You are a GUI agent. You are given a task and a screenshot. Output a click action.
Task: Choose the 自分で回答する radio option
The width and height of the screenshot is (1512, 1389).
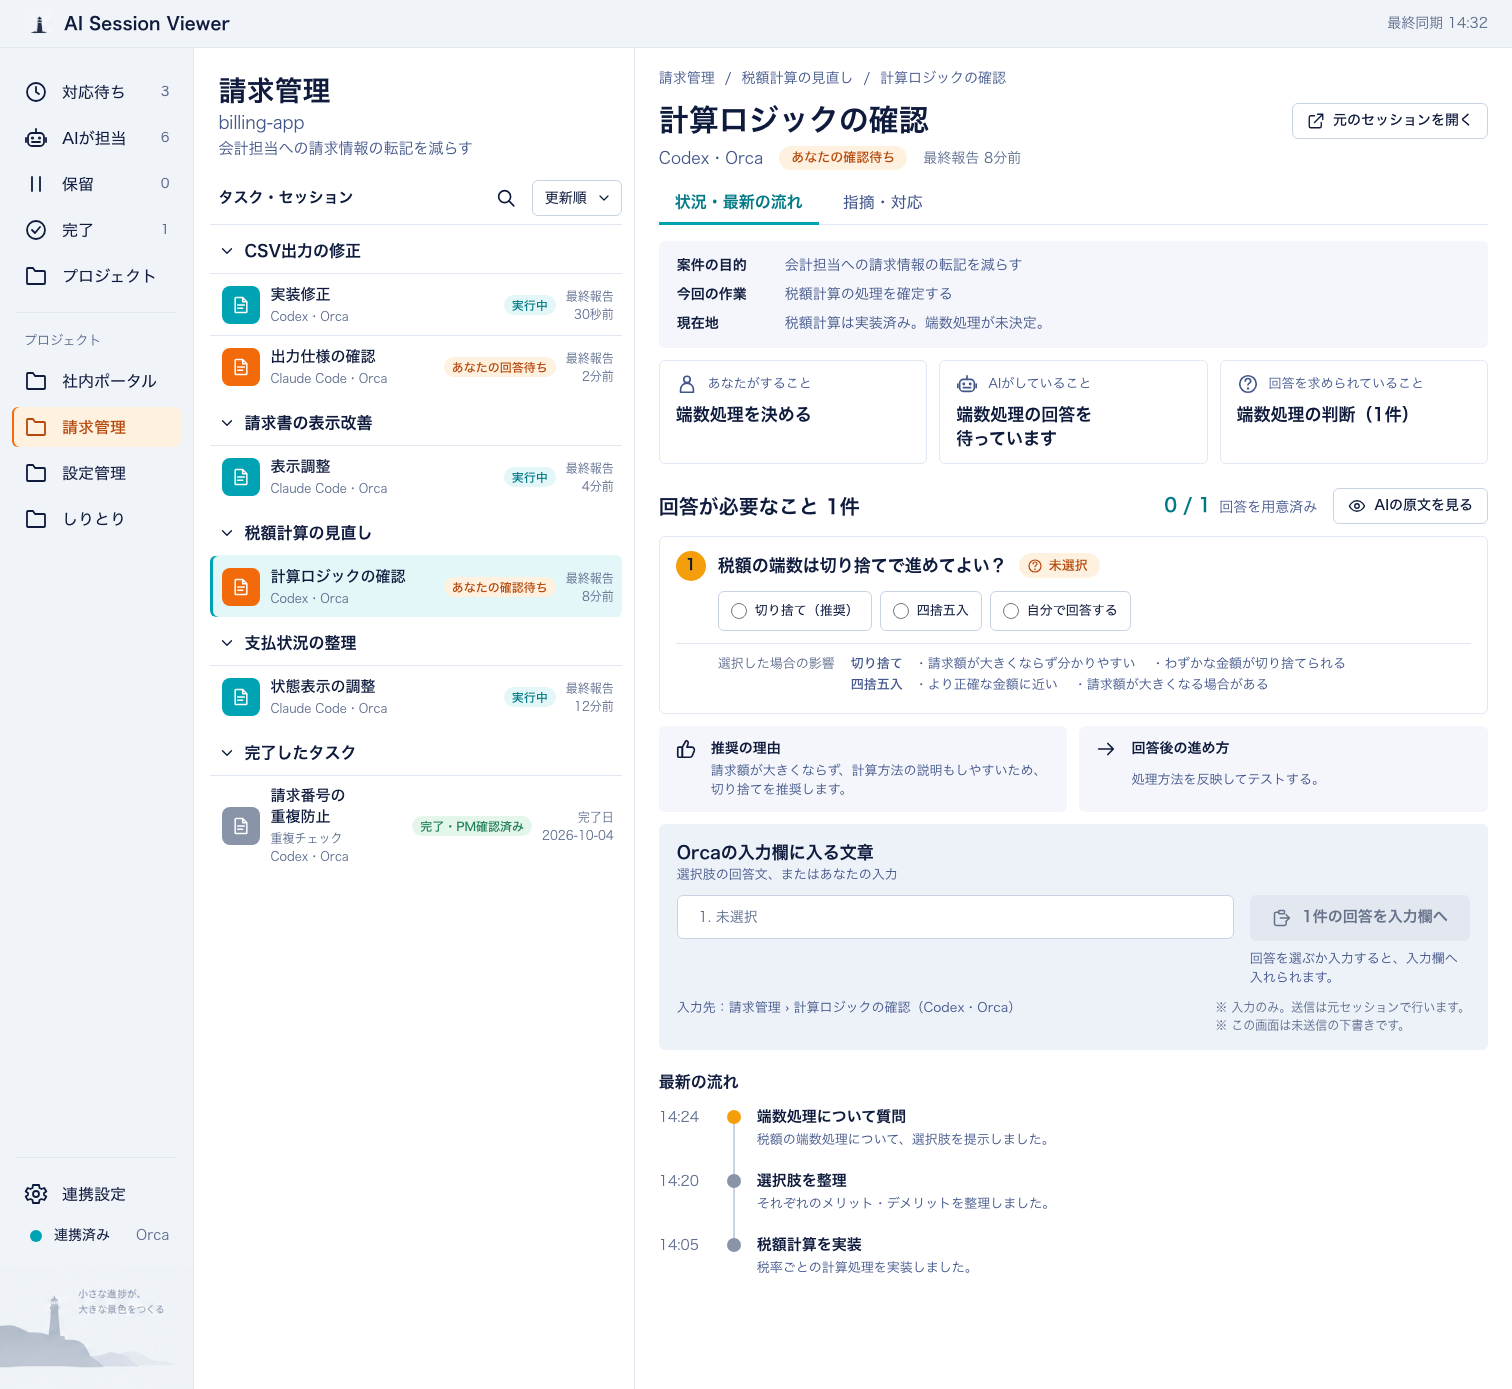pos(1060,611)
